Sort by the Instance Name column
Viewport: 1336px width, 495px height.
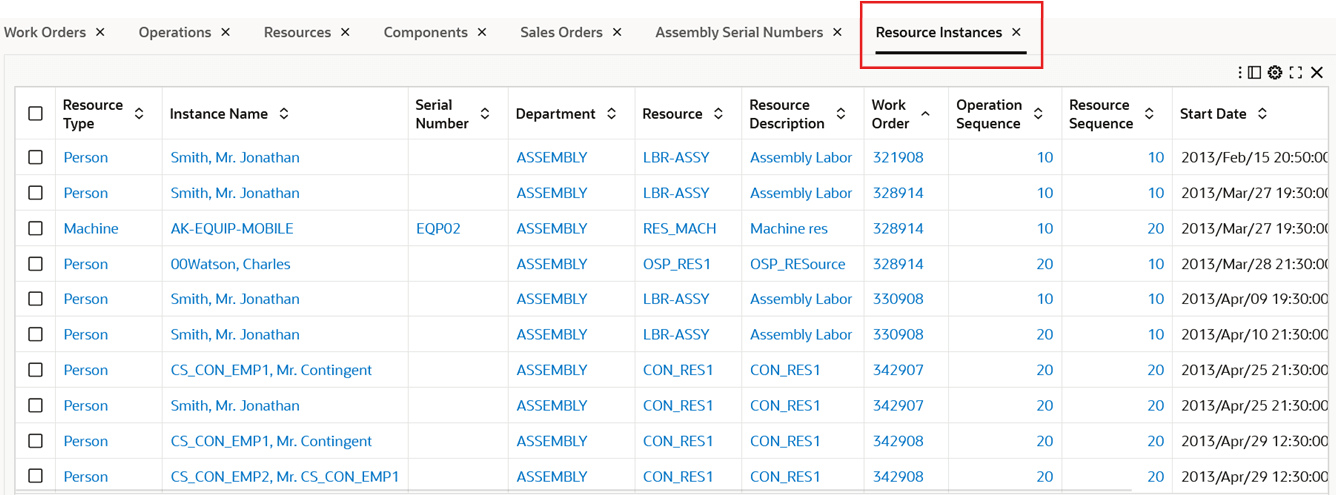(284, 114)
